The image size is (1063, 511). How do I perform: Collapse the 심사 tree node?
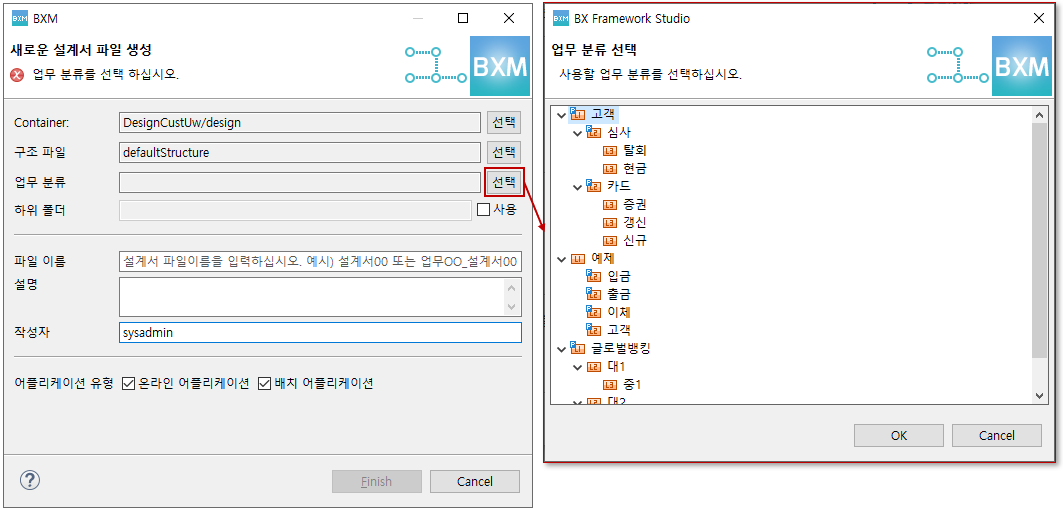pos(578,133)
